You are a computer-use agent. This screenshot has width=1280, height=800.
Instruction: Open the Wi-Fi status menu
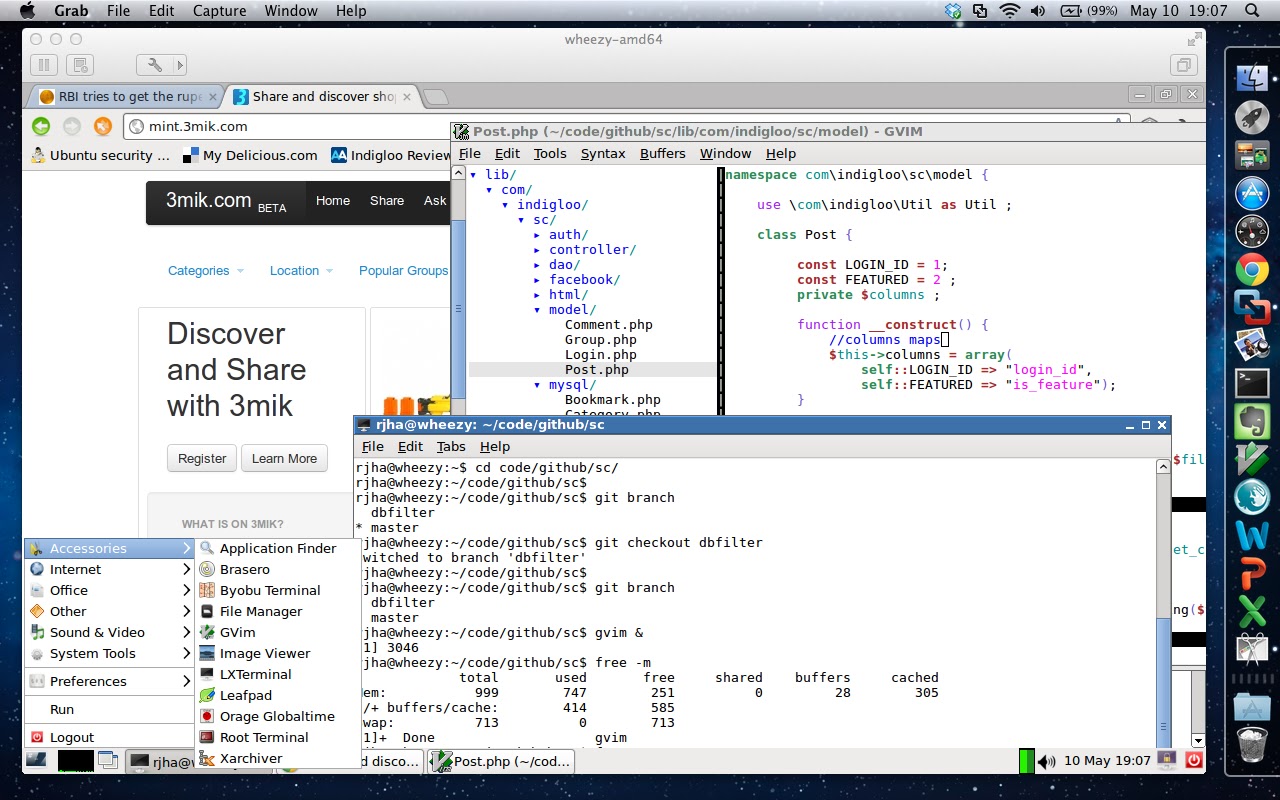coord(1009,11)
